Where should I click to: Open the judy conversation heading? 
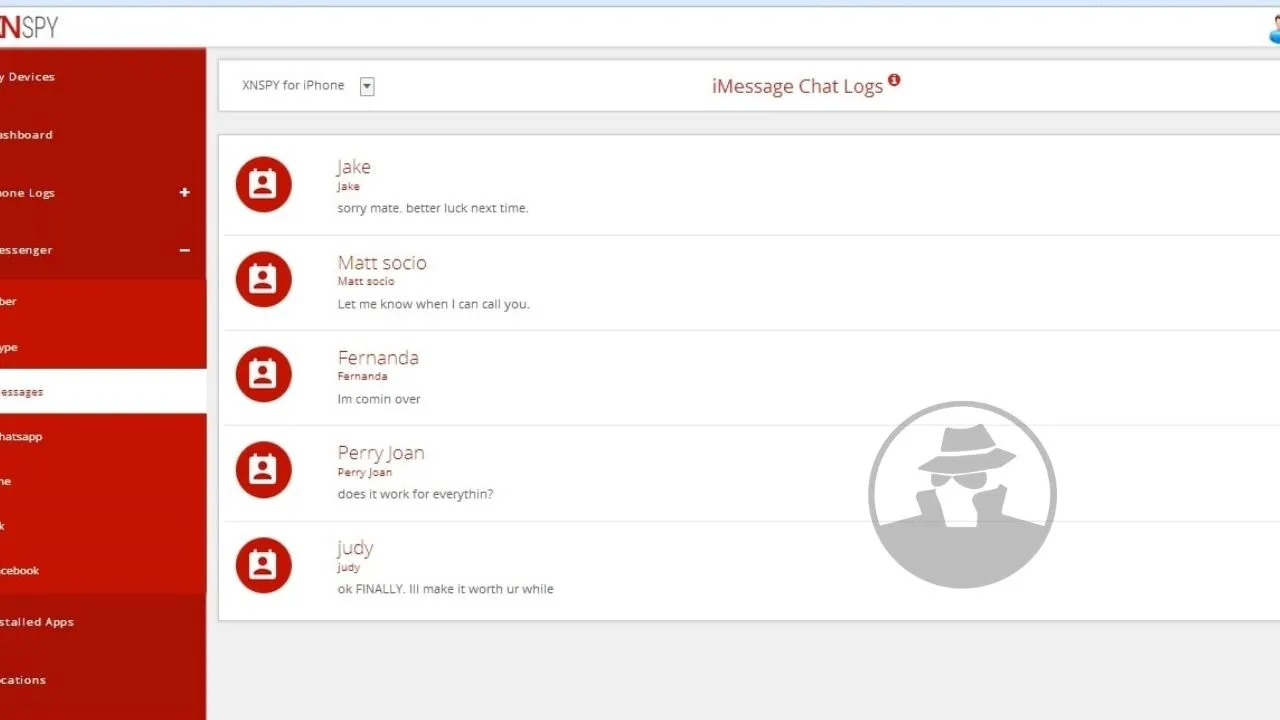355,548
